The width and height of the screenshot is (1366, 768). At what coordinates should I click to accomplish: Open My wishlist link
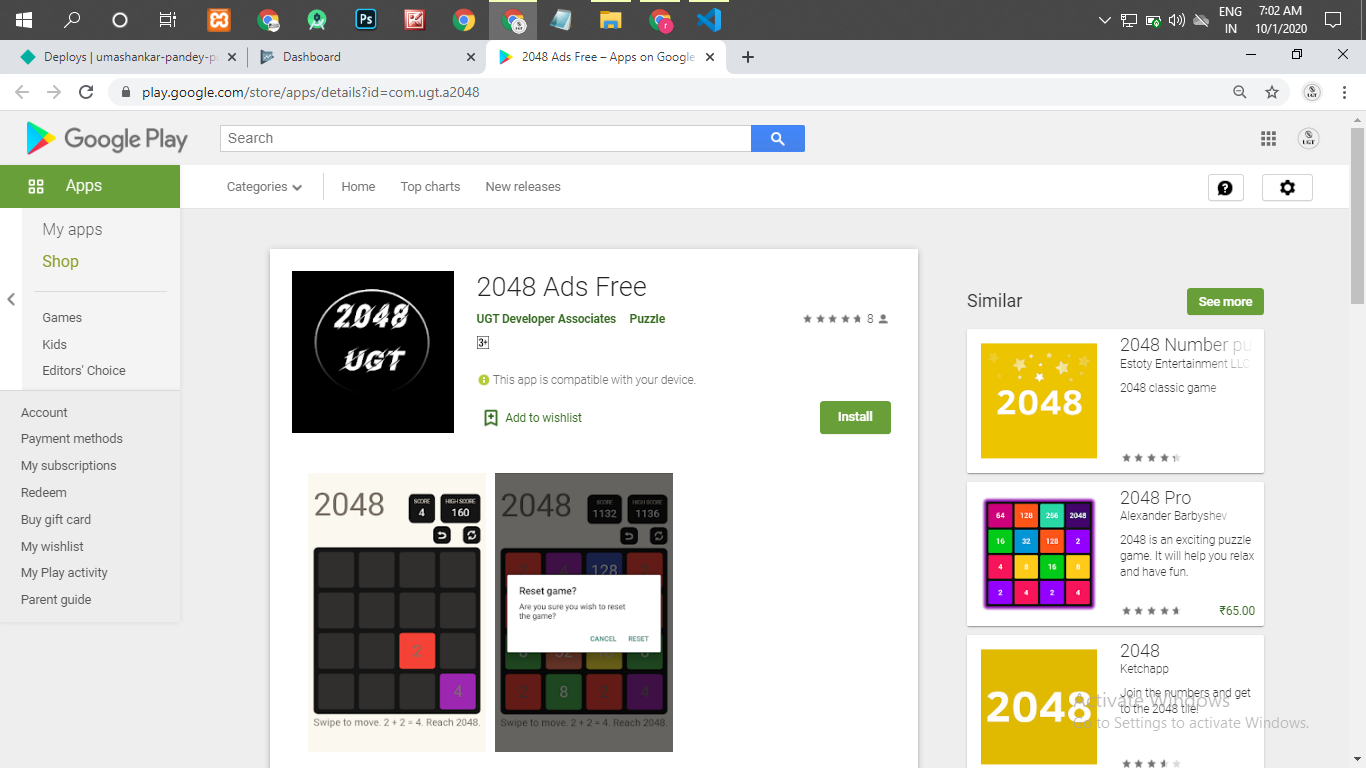pyautogui.click(x=52, y=546)
